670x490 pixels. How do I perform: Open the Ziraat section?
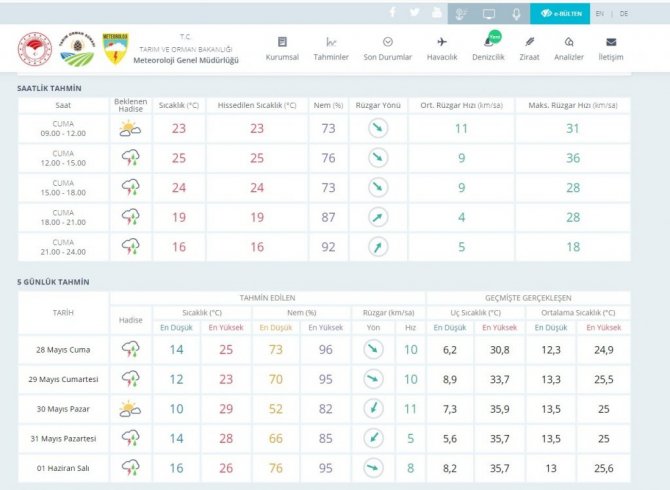[x=529, y=48]
